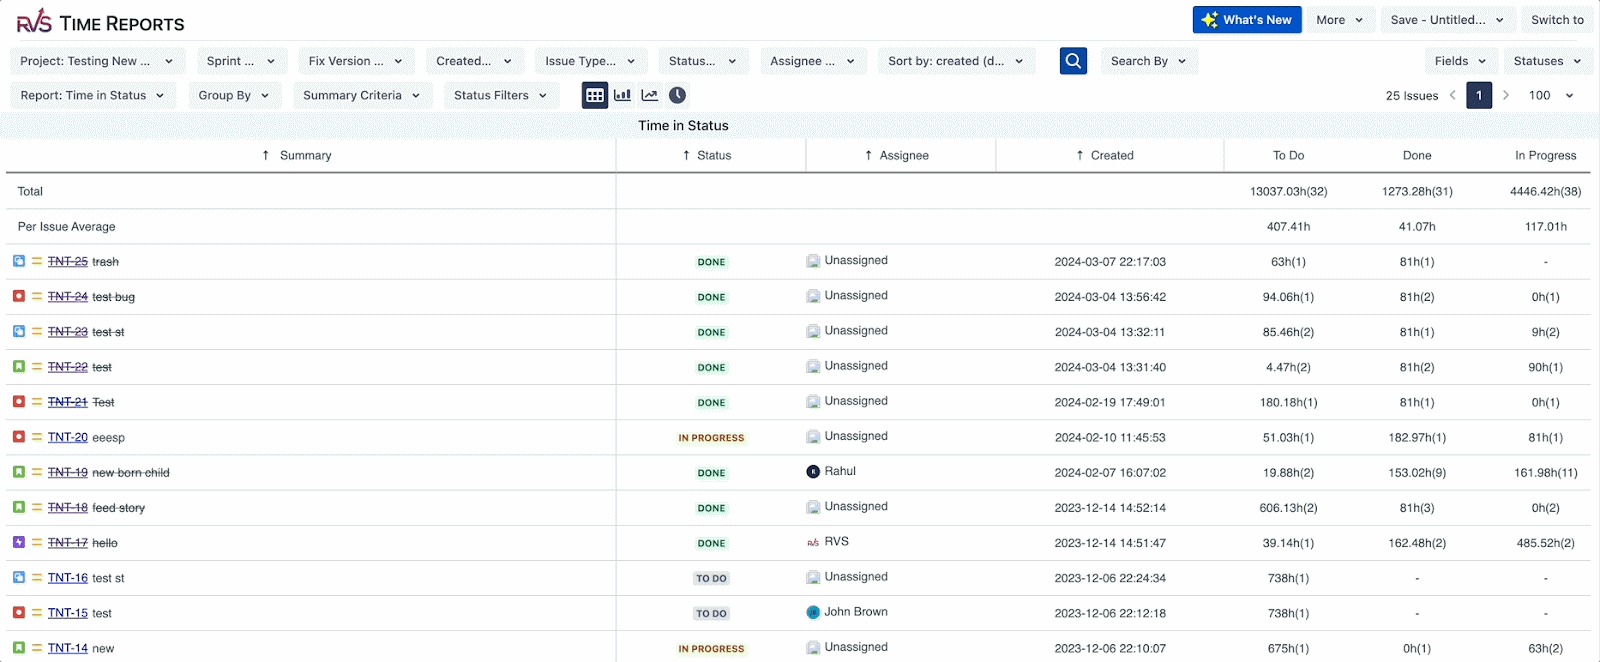Click the clock history icon
Viewport: 1600px width, 662px height.
pos(677,95)
